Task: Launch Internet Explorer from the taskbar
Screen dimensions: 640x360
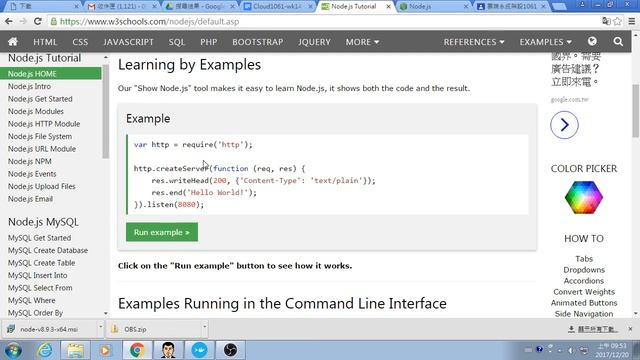Action: coord(44,350)
